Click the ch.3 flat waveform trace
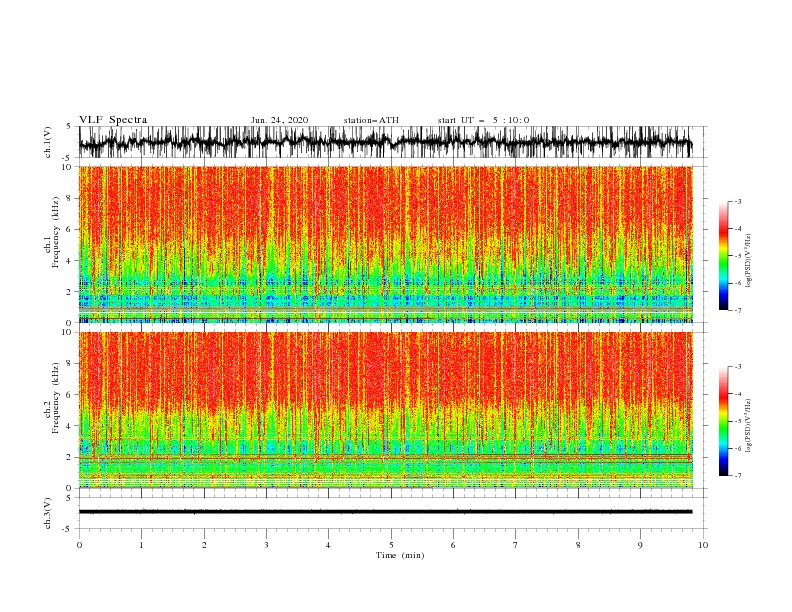The image size is (792, 612). (x=385, y=512)
